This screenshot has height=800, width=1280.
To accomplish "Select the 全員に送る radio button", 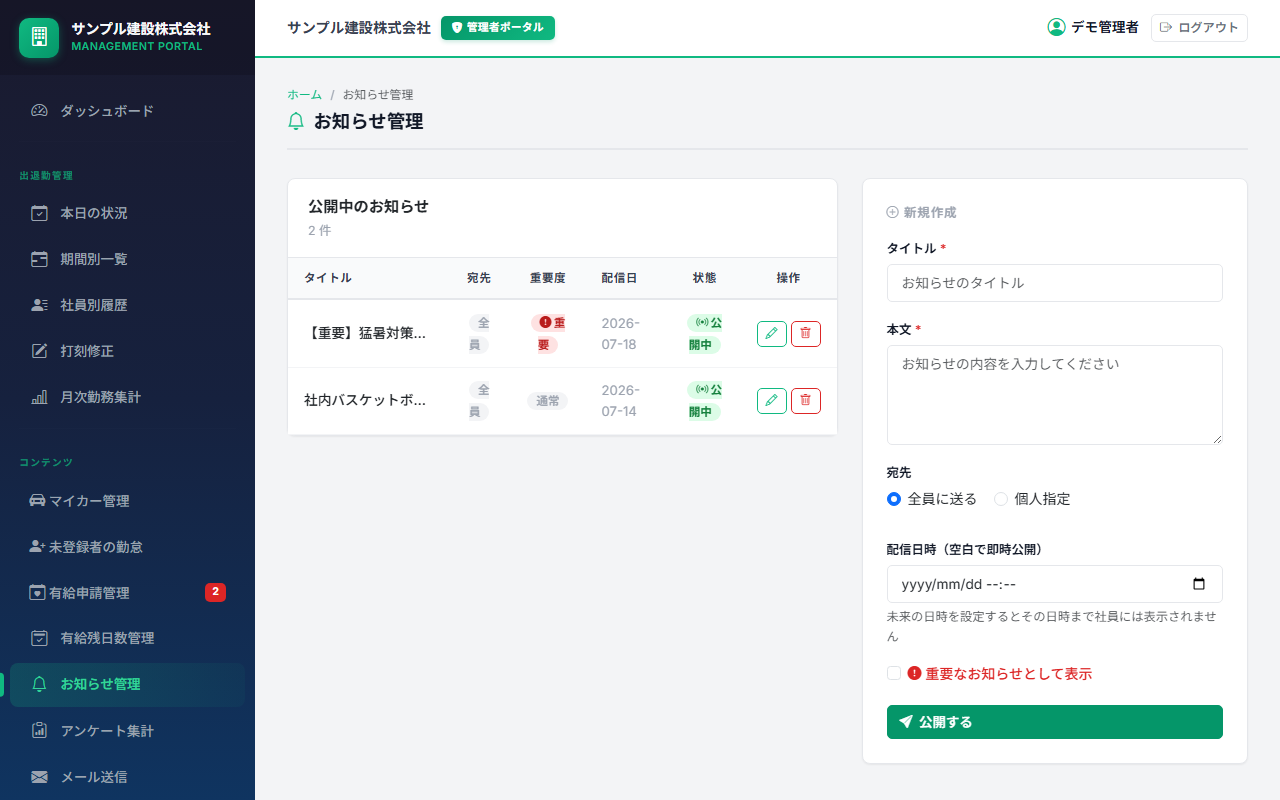I will (894, 499).
